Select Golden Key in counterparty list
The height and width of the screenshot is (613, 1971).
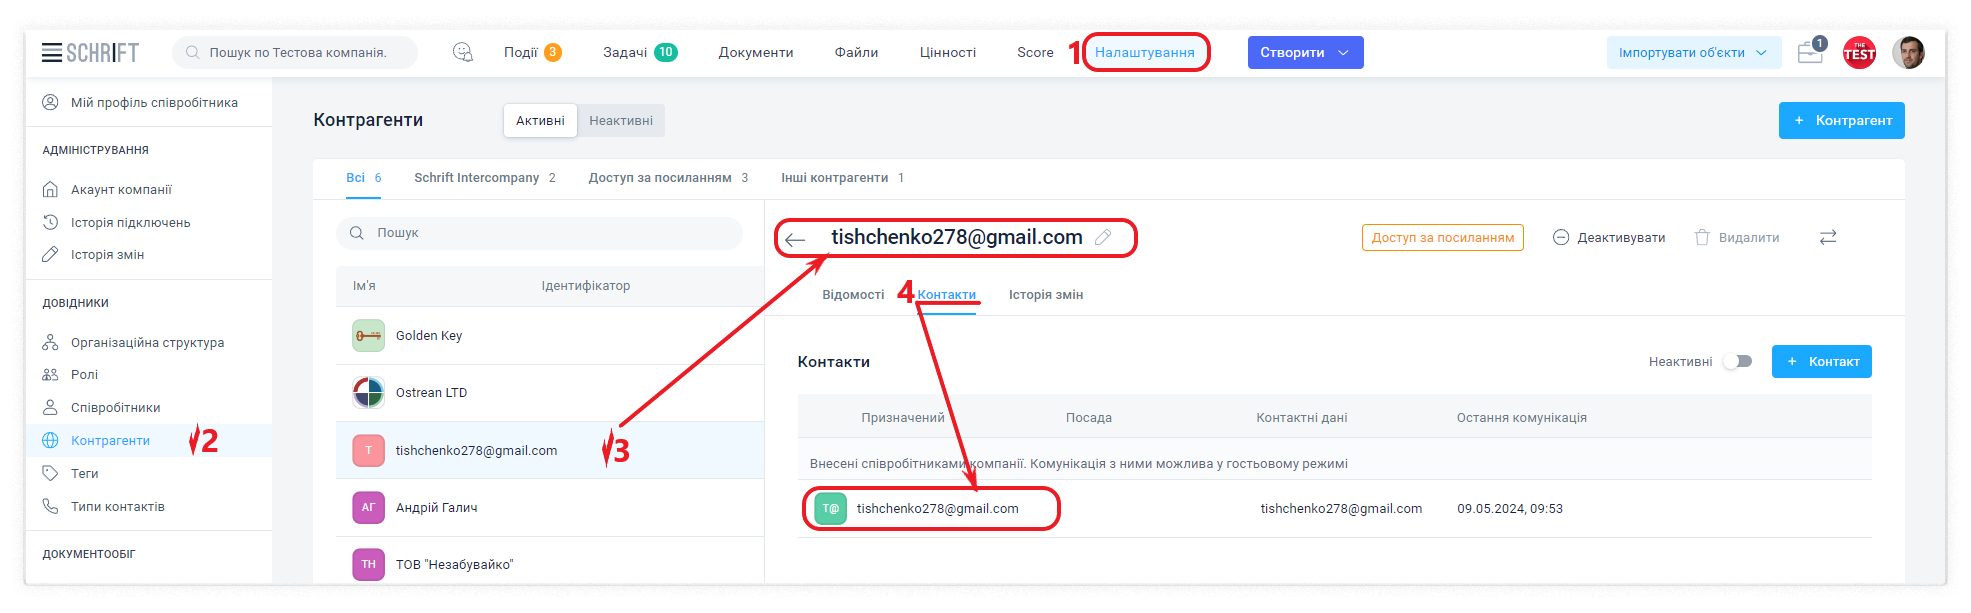point(429,336)
